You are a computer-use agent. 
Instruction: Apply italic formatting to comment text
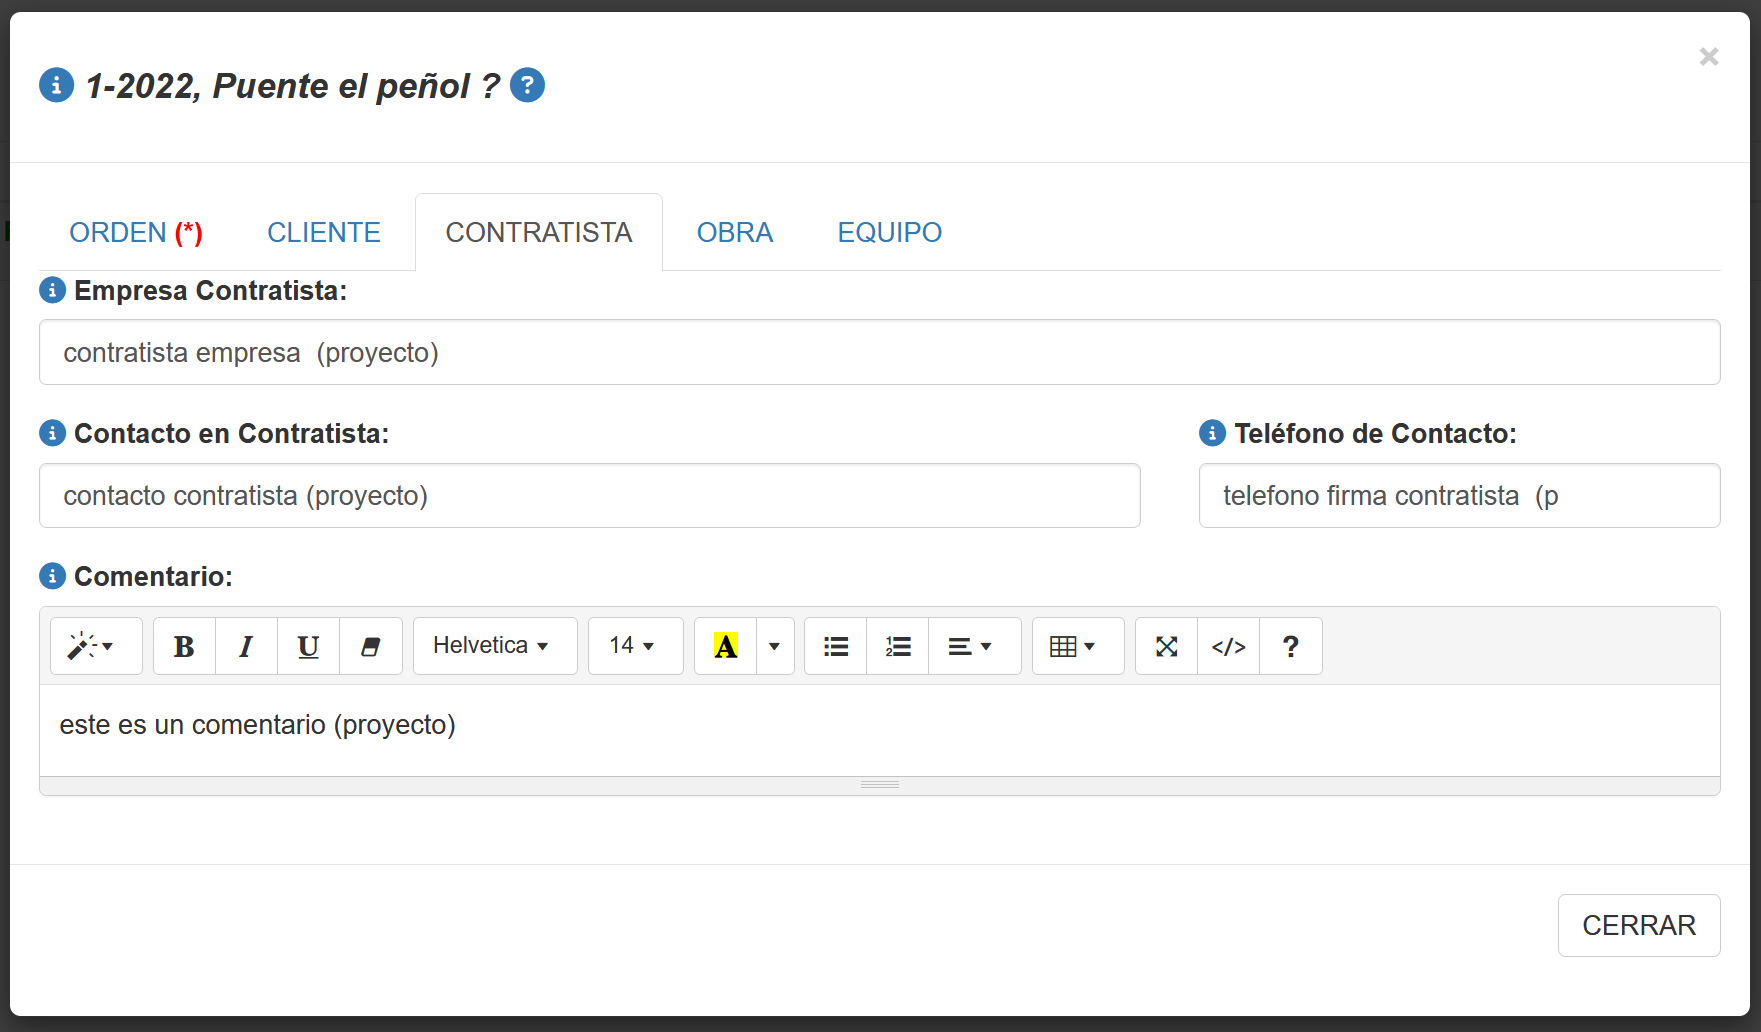246,646
